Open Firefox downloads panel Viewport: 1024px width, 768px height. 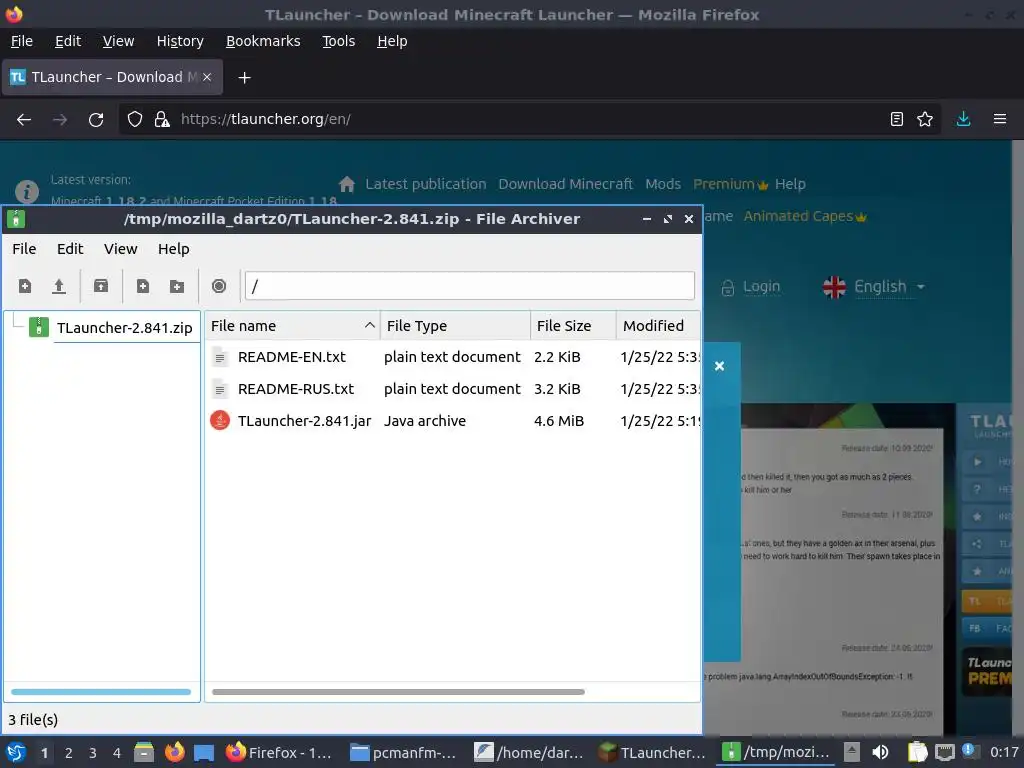click(963, 119)
